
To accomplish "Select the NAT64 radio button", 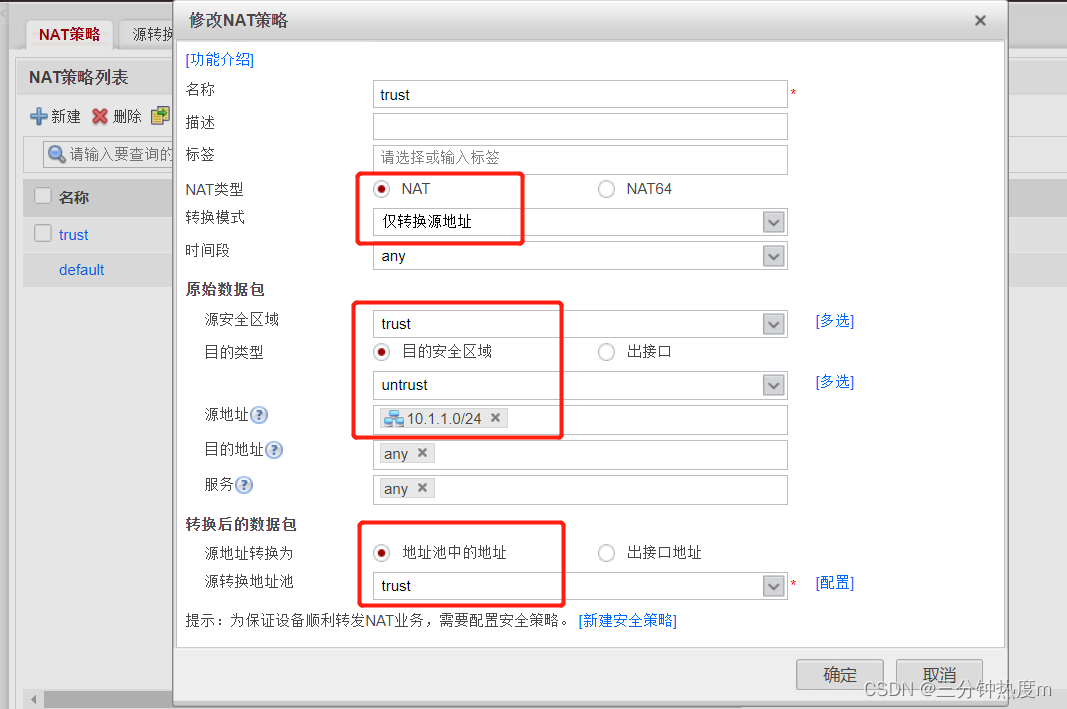I will point(606,188).
